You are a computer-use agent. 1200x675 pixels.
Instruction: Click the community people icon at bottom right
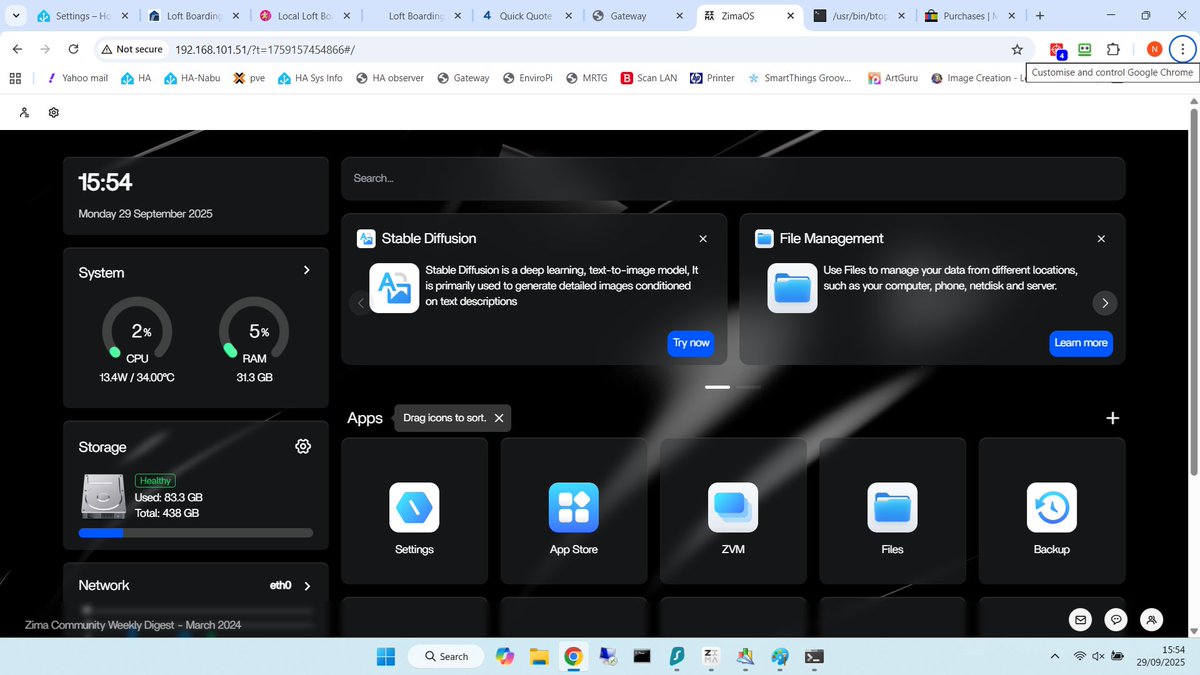pyautogui.click(x=1152, y=619)
